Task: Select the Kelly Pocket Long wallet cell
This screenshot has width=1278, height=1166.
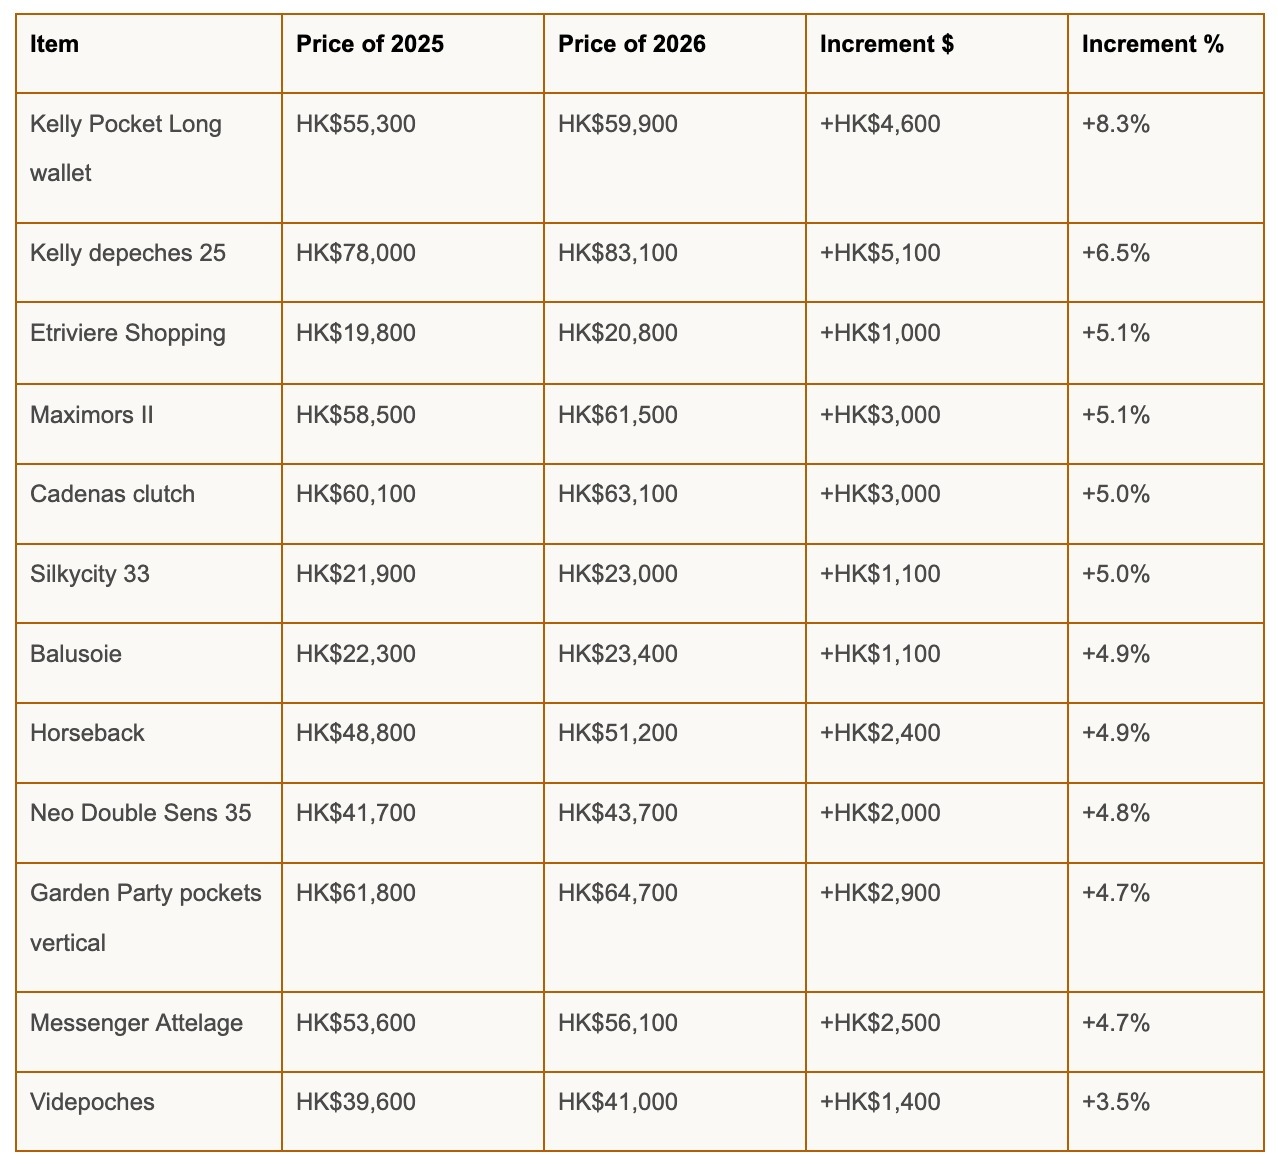Action: click(x=125, y=148)
